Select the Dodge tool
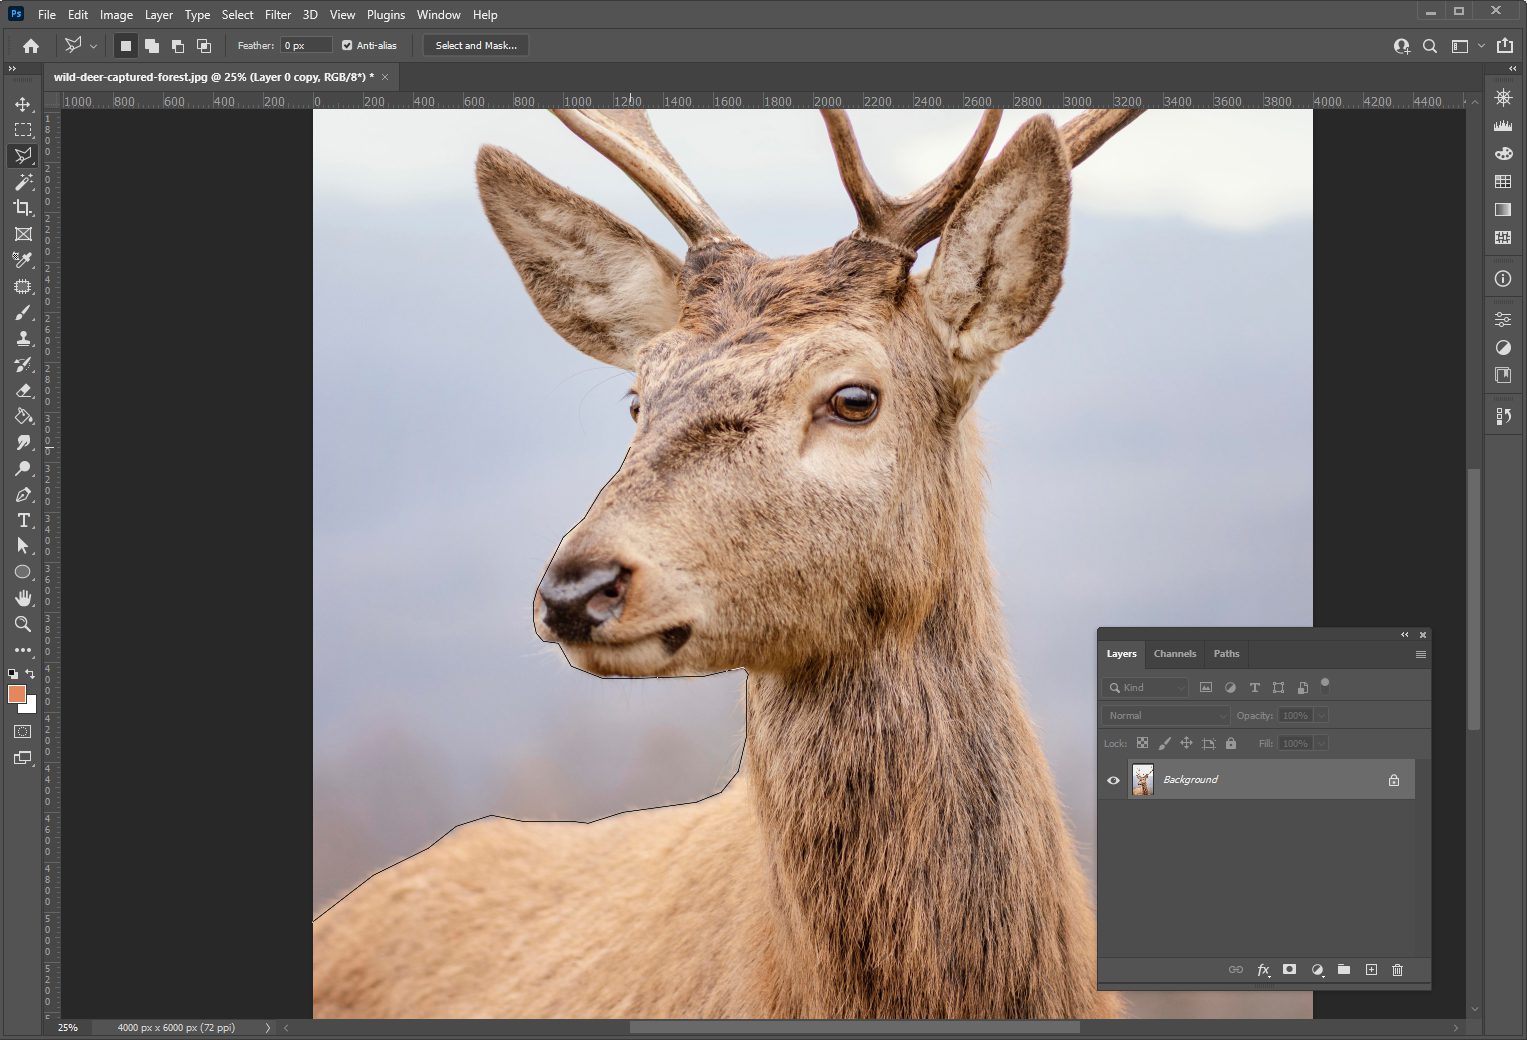1527x1040 pixels. coord(23,469)
